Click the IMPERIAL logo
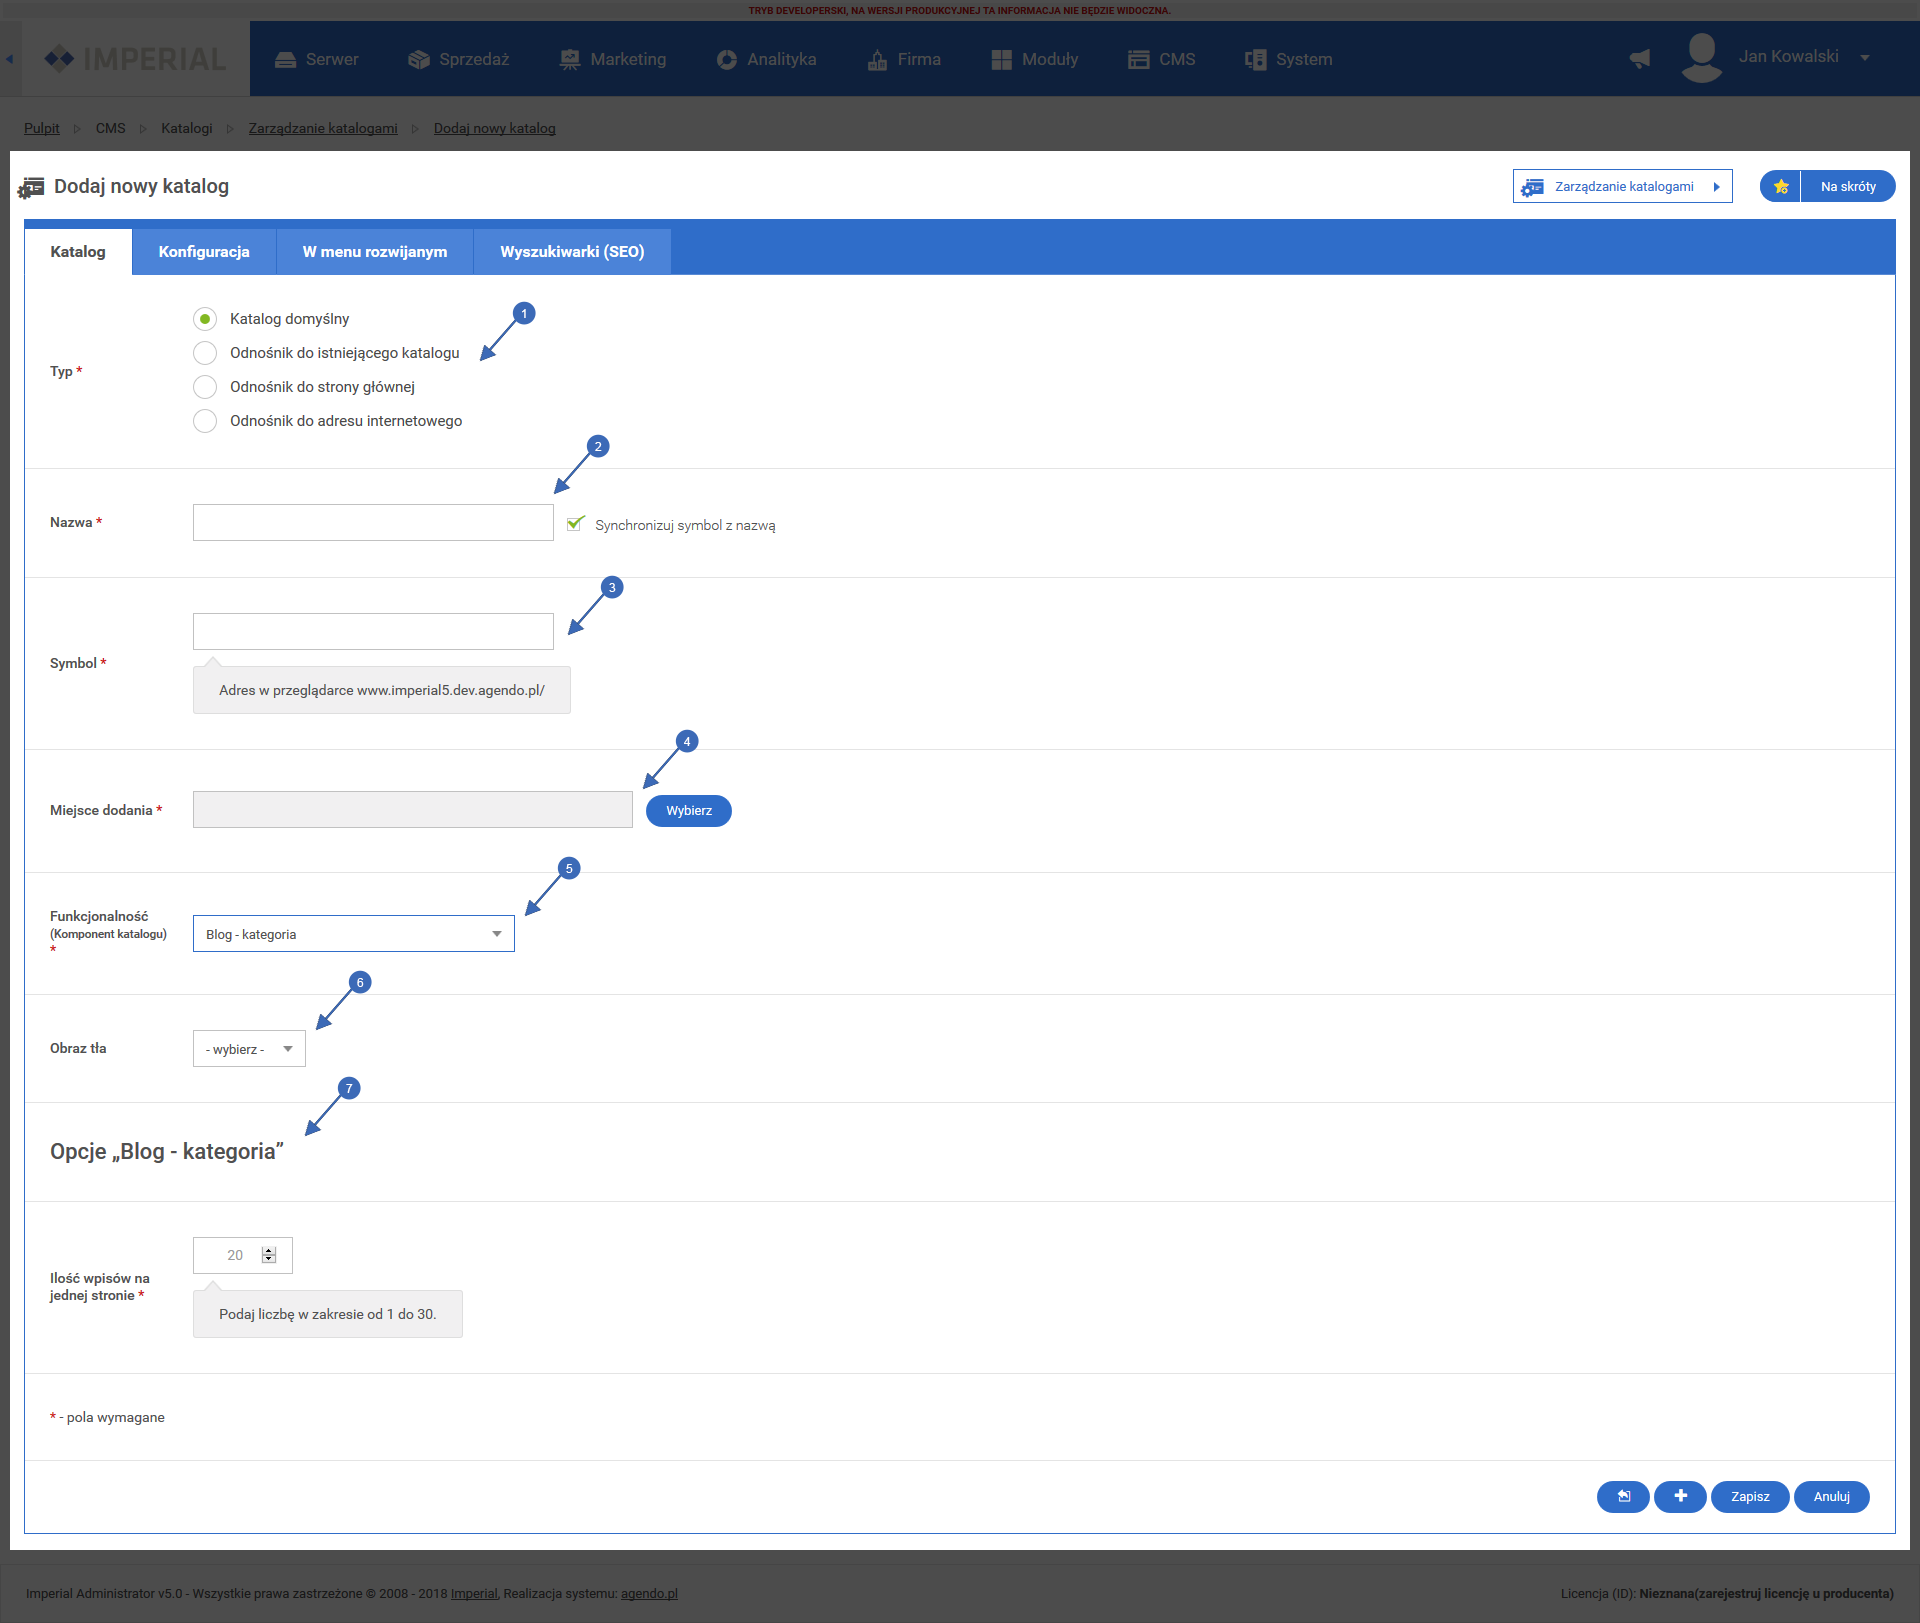 click(135, 59)
